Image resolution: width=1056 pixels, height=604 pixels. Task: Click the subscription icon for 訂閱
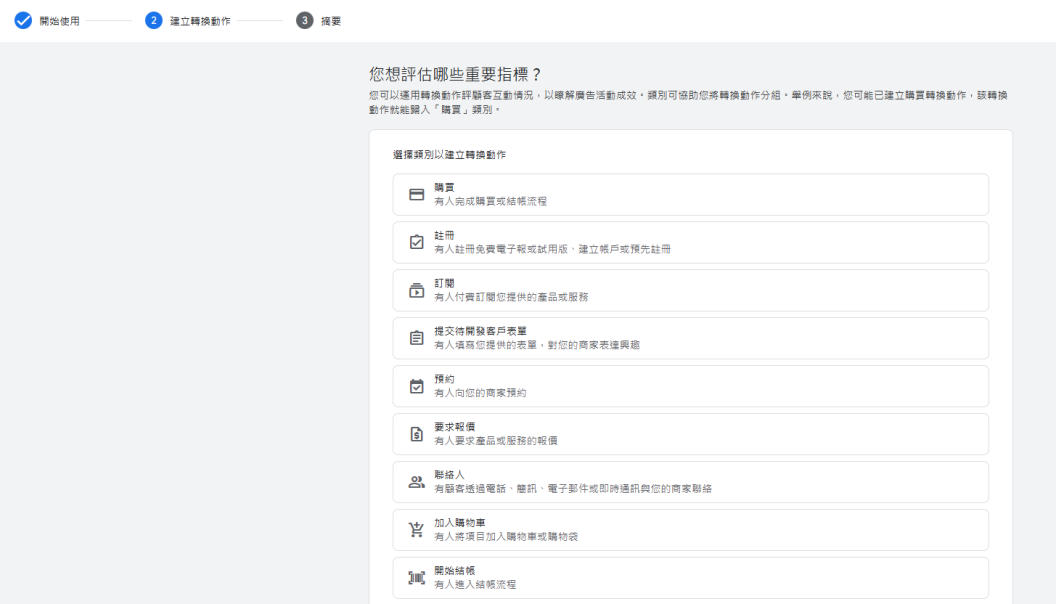coord(417,291)
